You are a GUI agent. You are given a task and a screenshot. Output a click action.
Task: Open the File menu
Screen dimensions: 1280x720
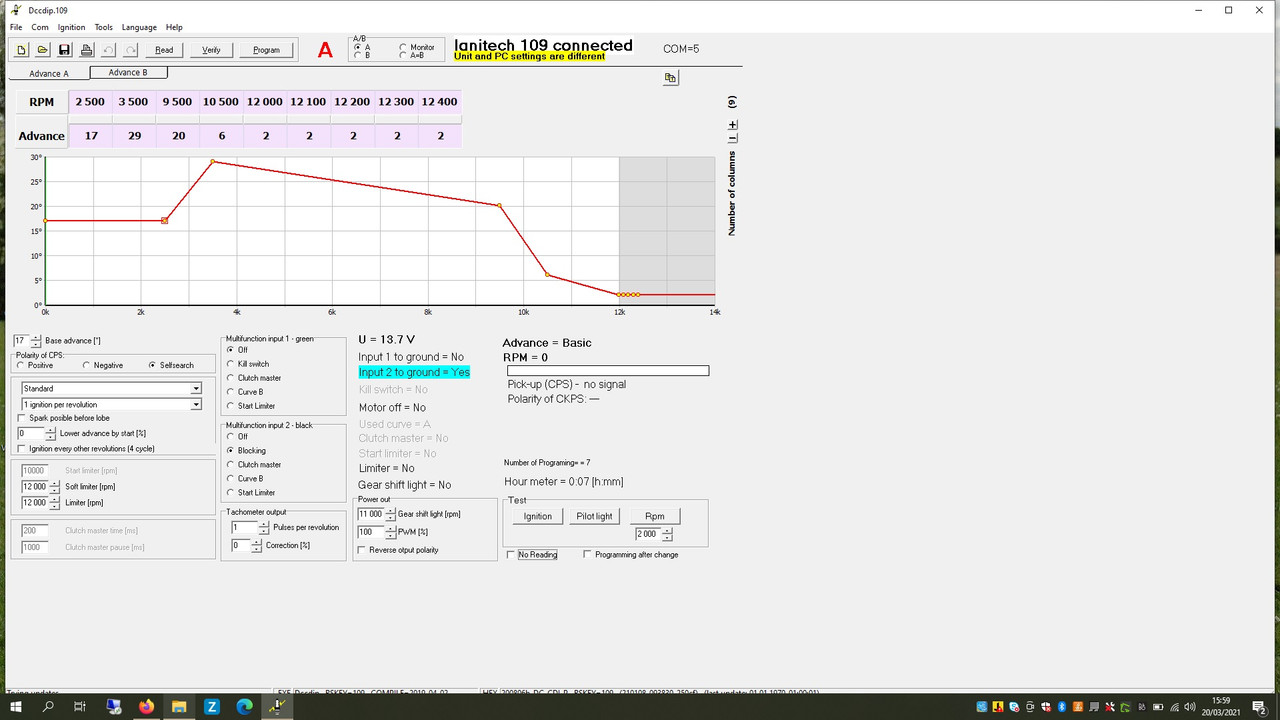[16, 27]
